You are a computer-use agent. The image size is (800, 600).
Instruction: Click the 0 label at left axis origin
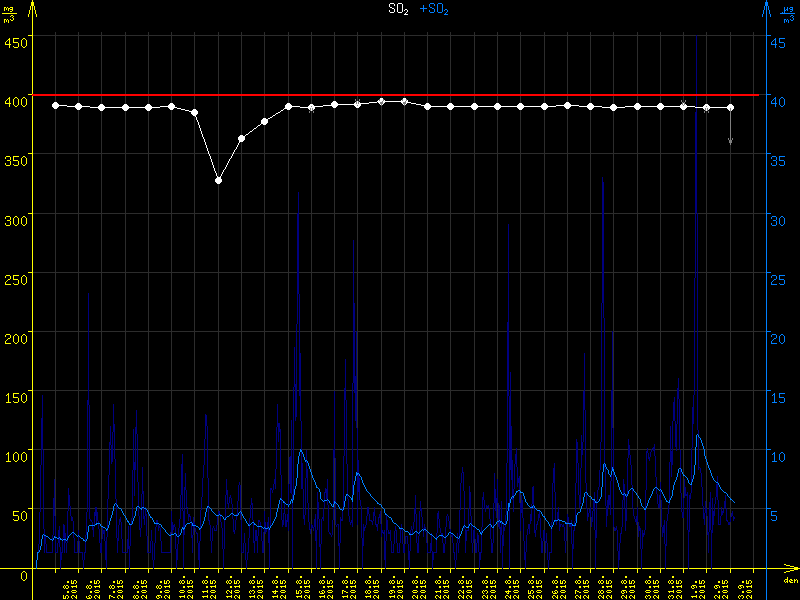tap(23, 577)
